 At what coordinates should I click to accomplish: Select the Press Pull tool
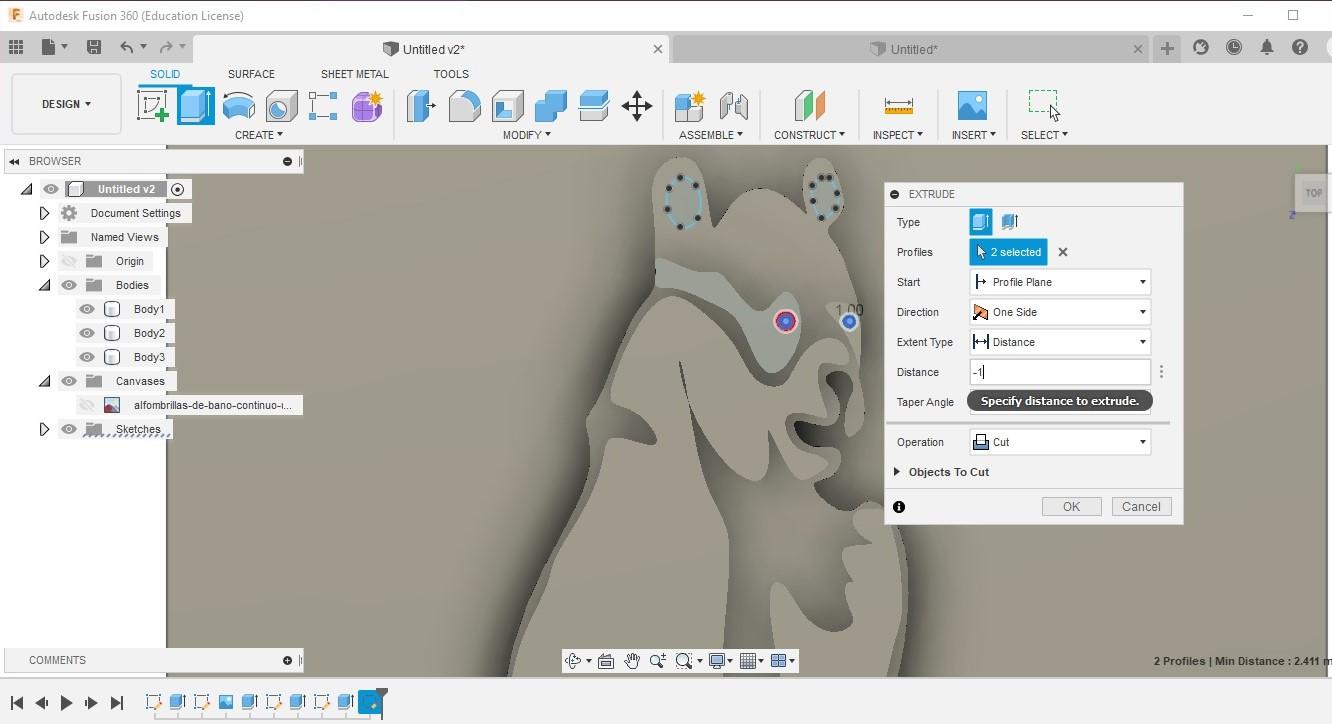tap(421, 105)
